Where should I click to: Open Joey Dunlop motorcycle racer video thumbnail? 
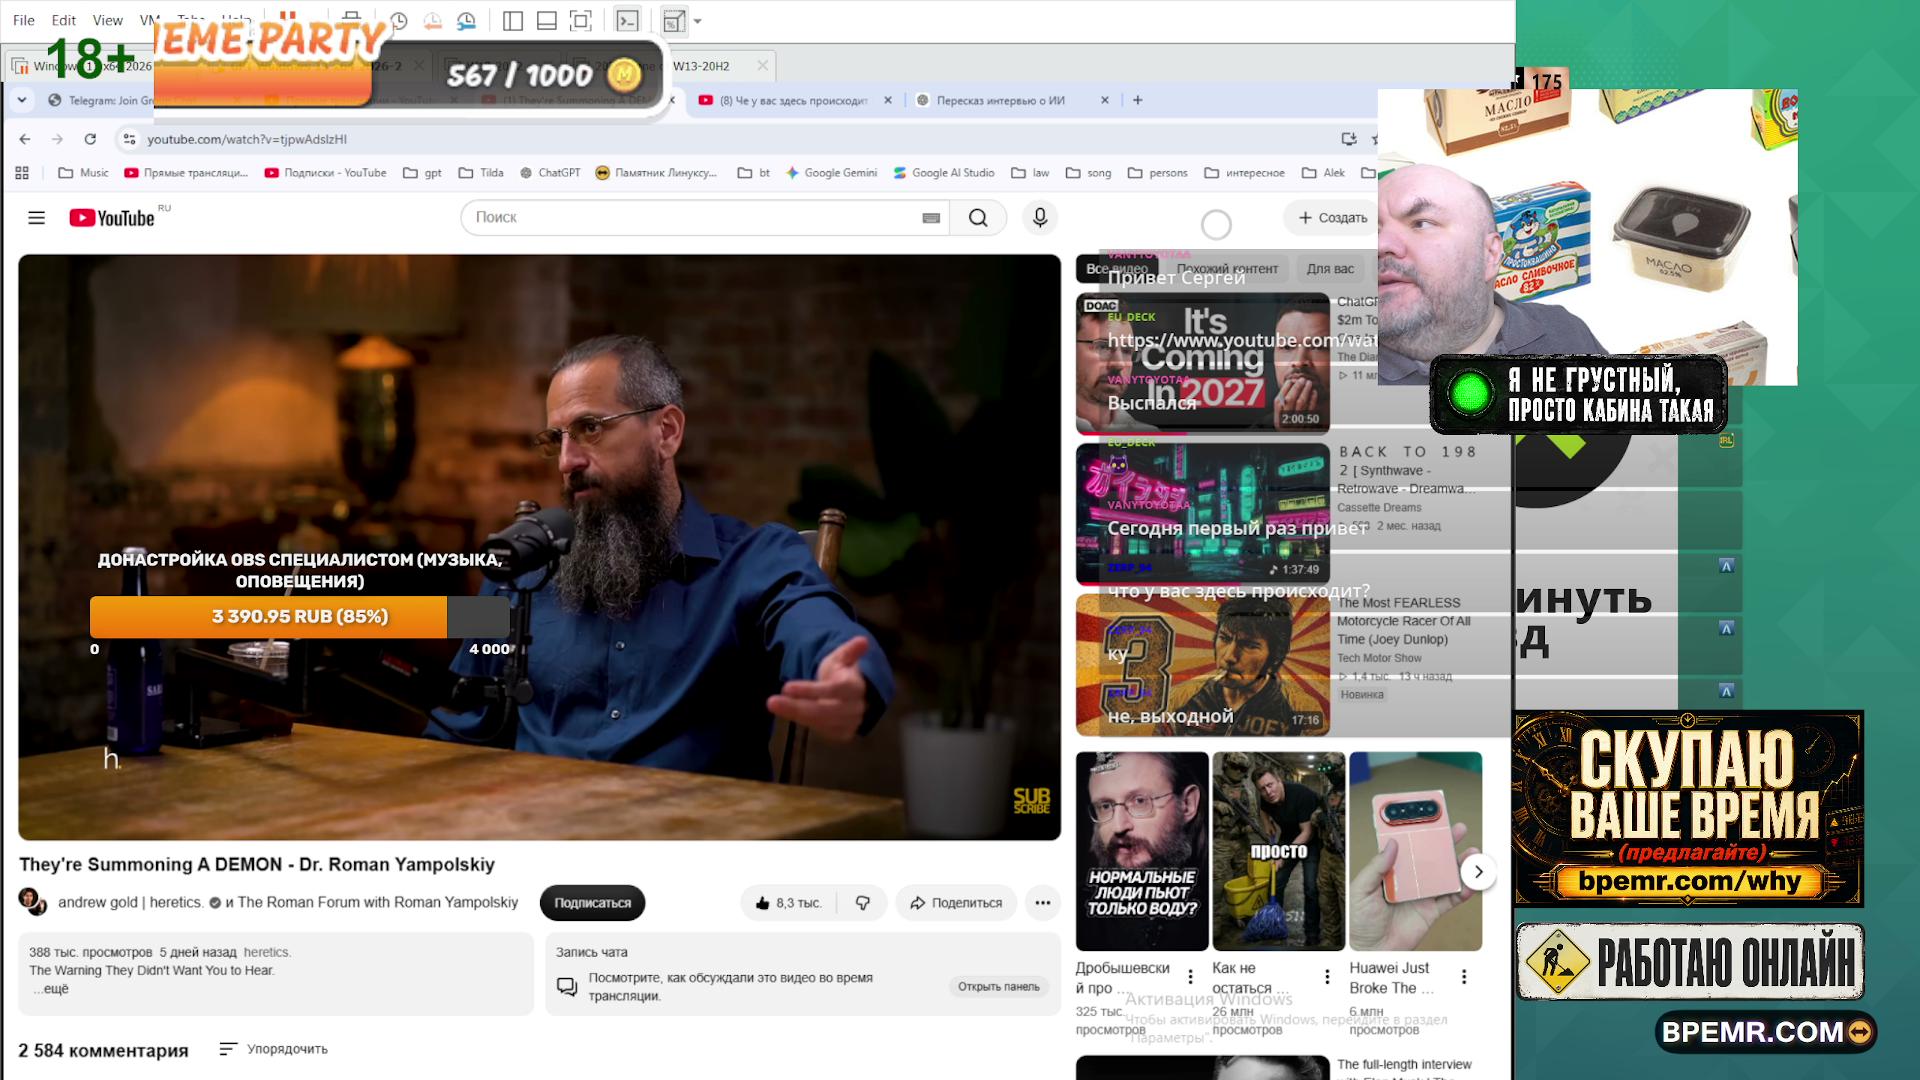click(1203, 665)
